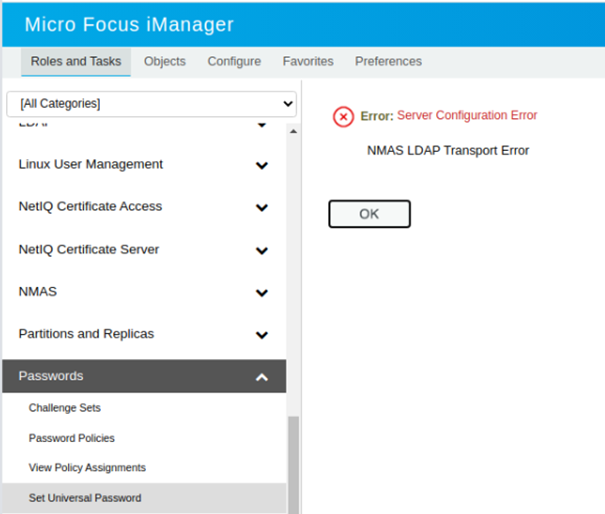Expand the NMAS category chevron
Viewport: 605px width, 514px height.
pyautogui.click(x=262, y=293)
